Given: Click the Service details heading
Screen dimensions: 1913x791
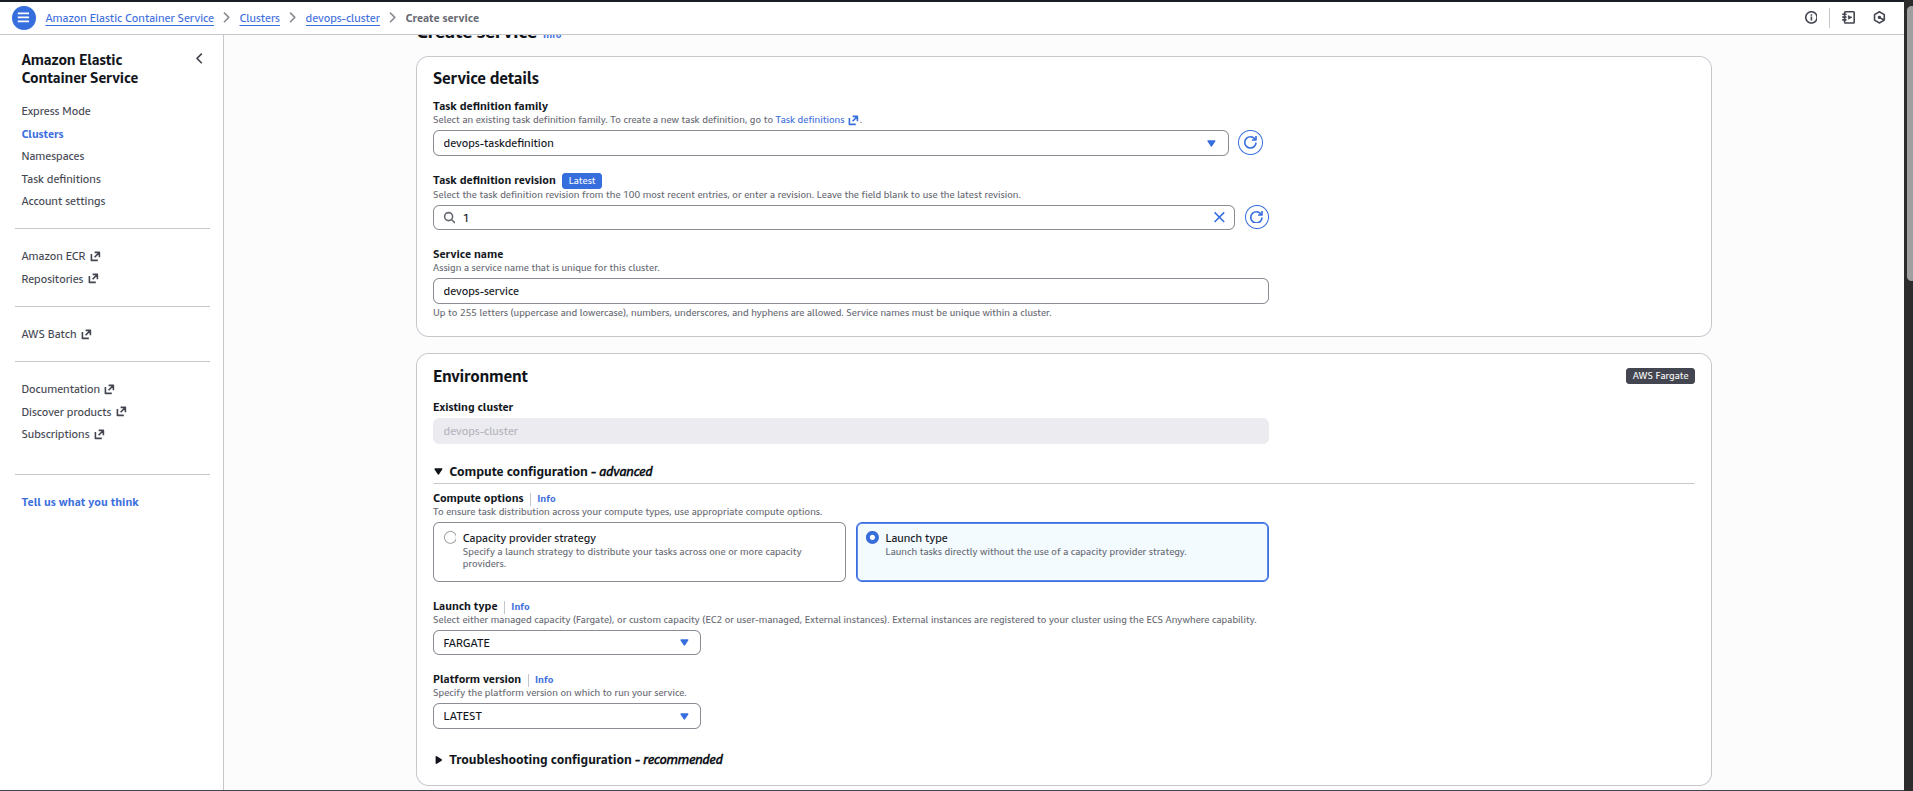Looking at the screenshot, I should pyautogui.click(x=486, y=78).
